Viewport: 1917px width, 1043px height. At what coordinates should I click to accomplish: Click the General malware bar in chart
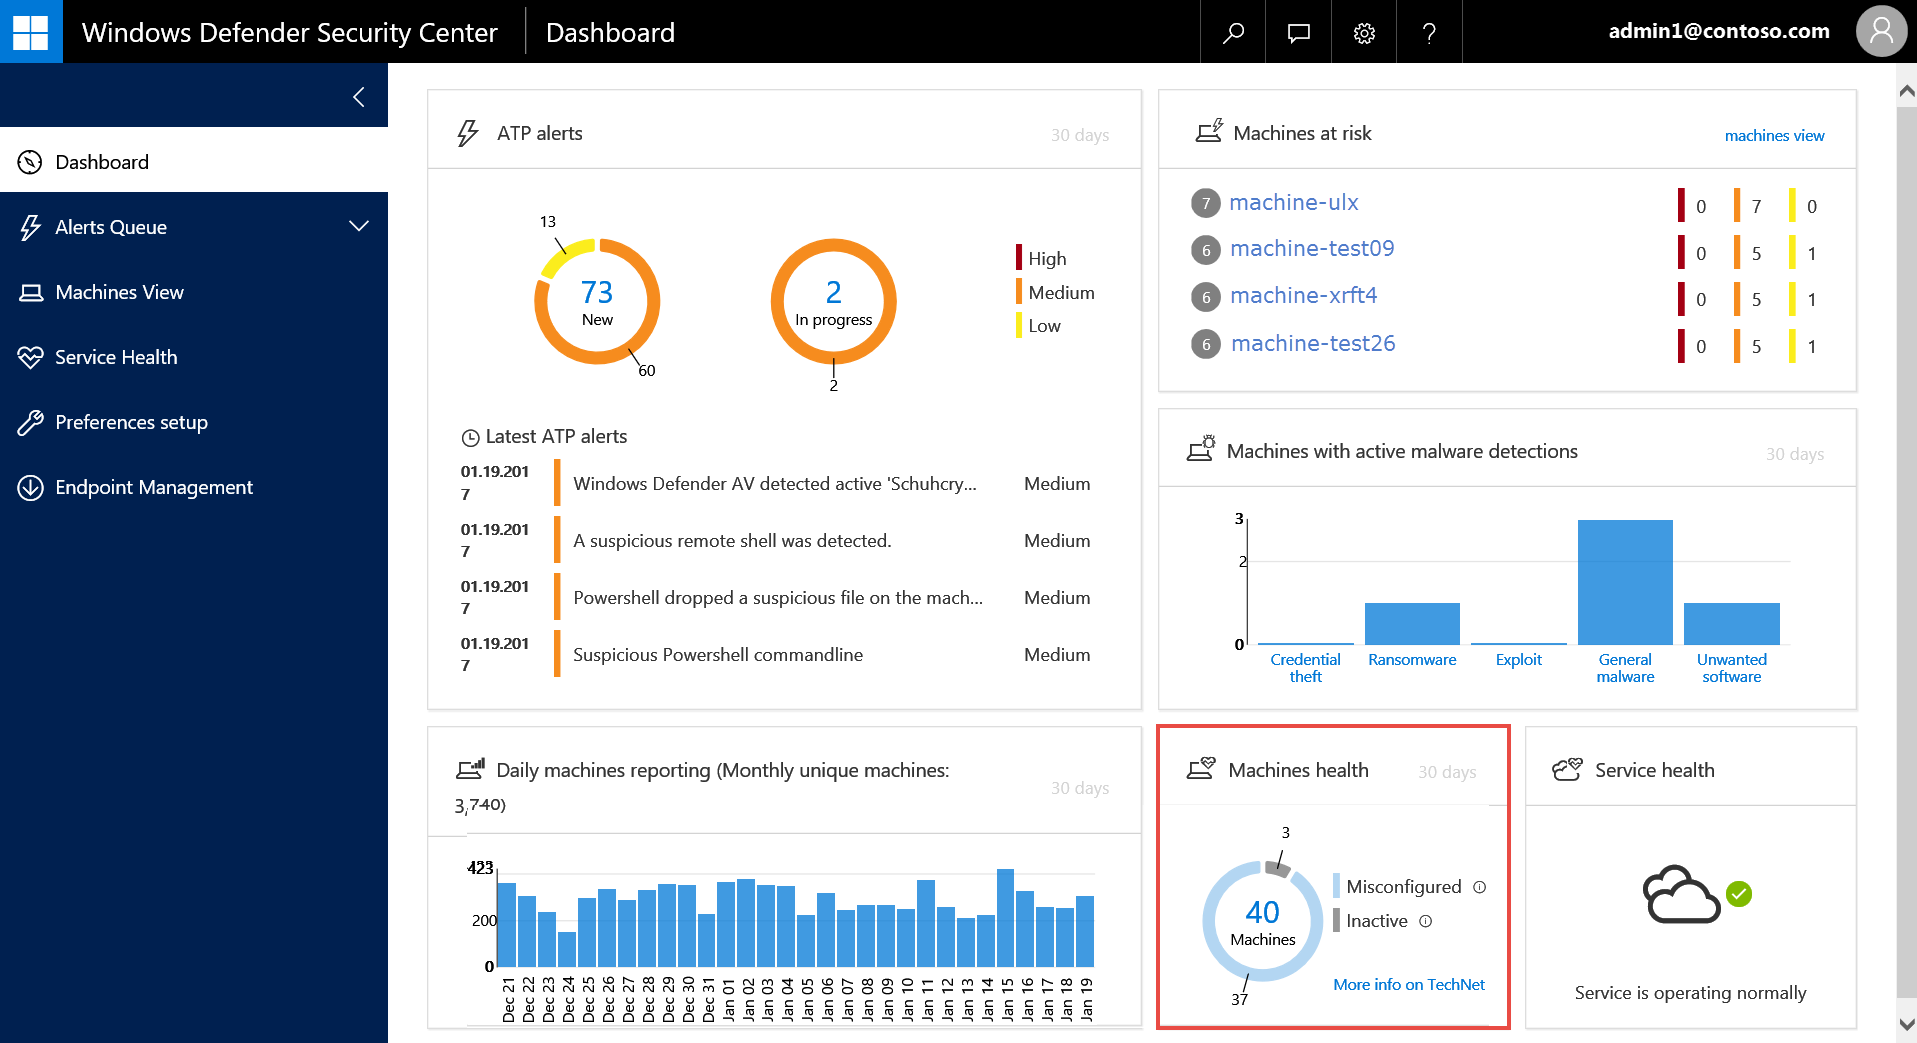(x=1624, y=582)
